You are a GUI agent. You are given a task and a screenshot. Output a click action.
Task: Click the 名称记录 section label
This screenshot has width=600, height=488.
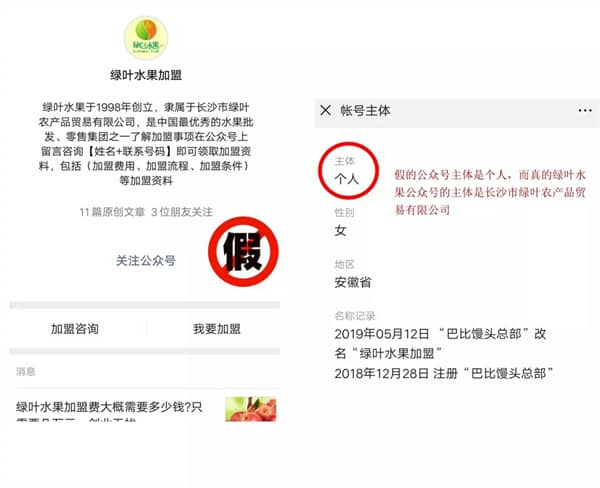tap(355, 316)
